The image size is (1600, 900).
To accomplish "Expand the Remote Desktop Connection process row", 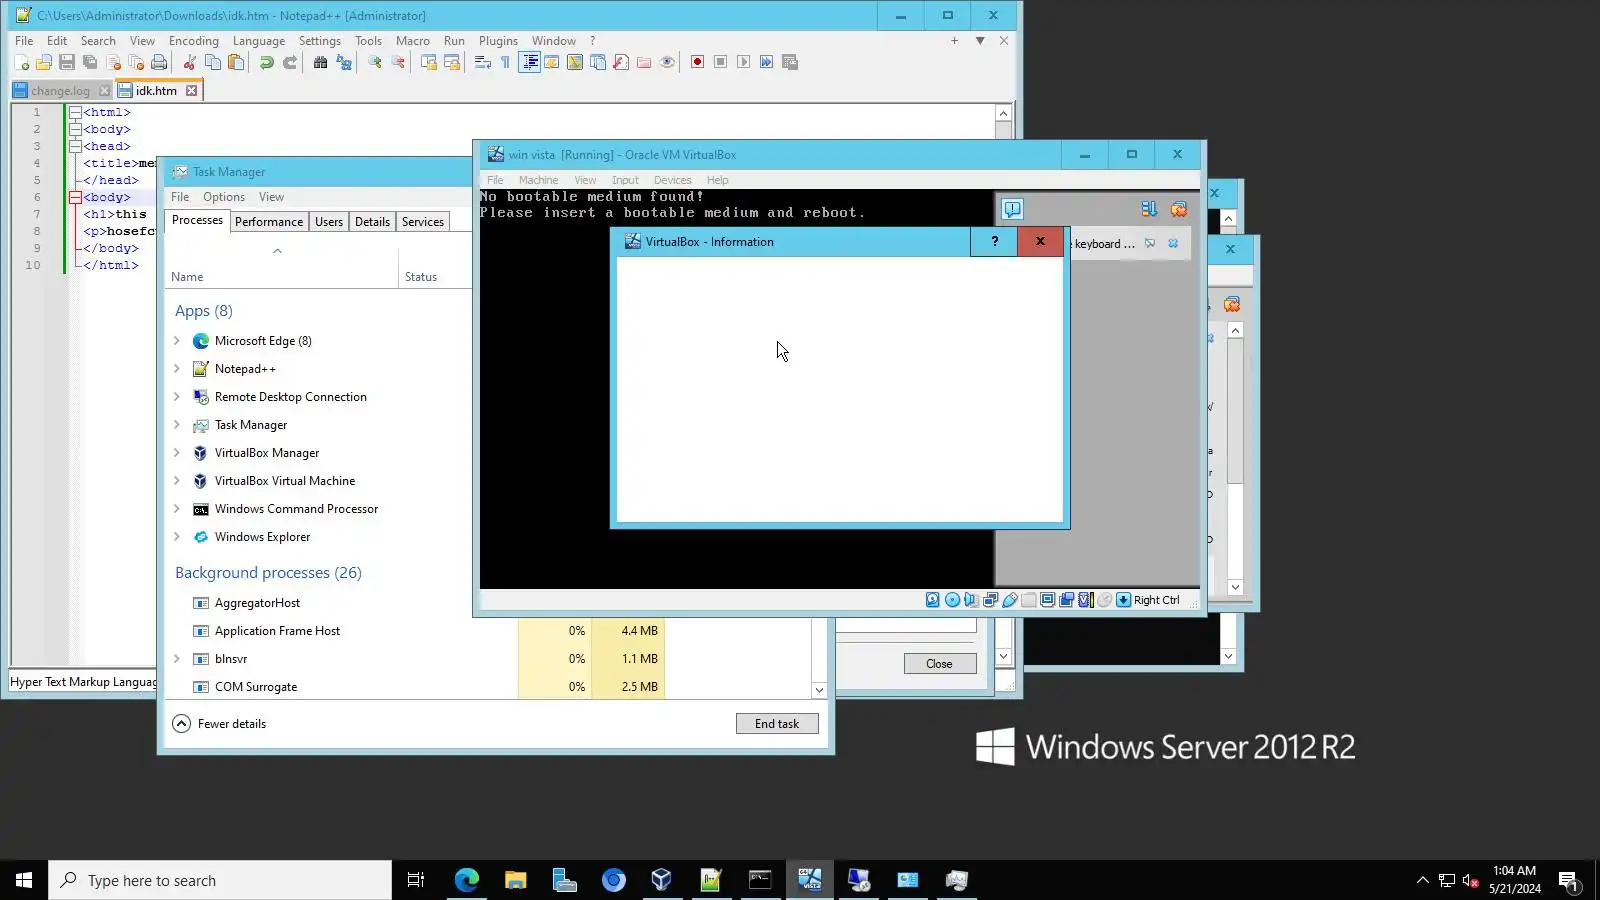I will click(x=177, y=397).
